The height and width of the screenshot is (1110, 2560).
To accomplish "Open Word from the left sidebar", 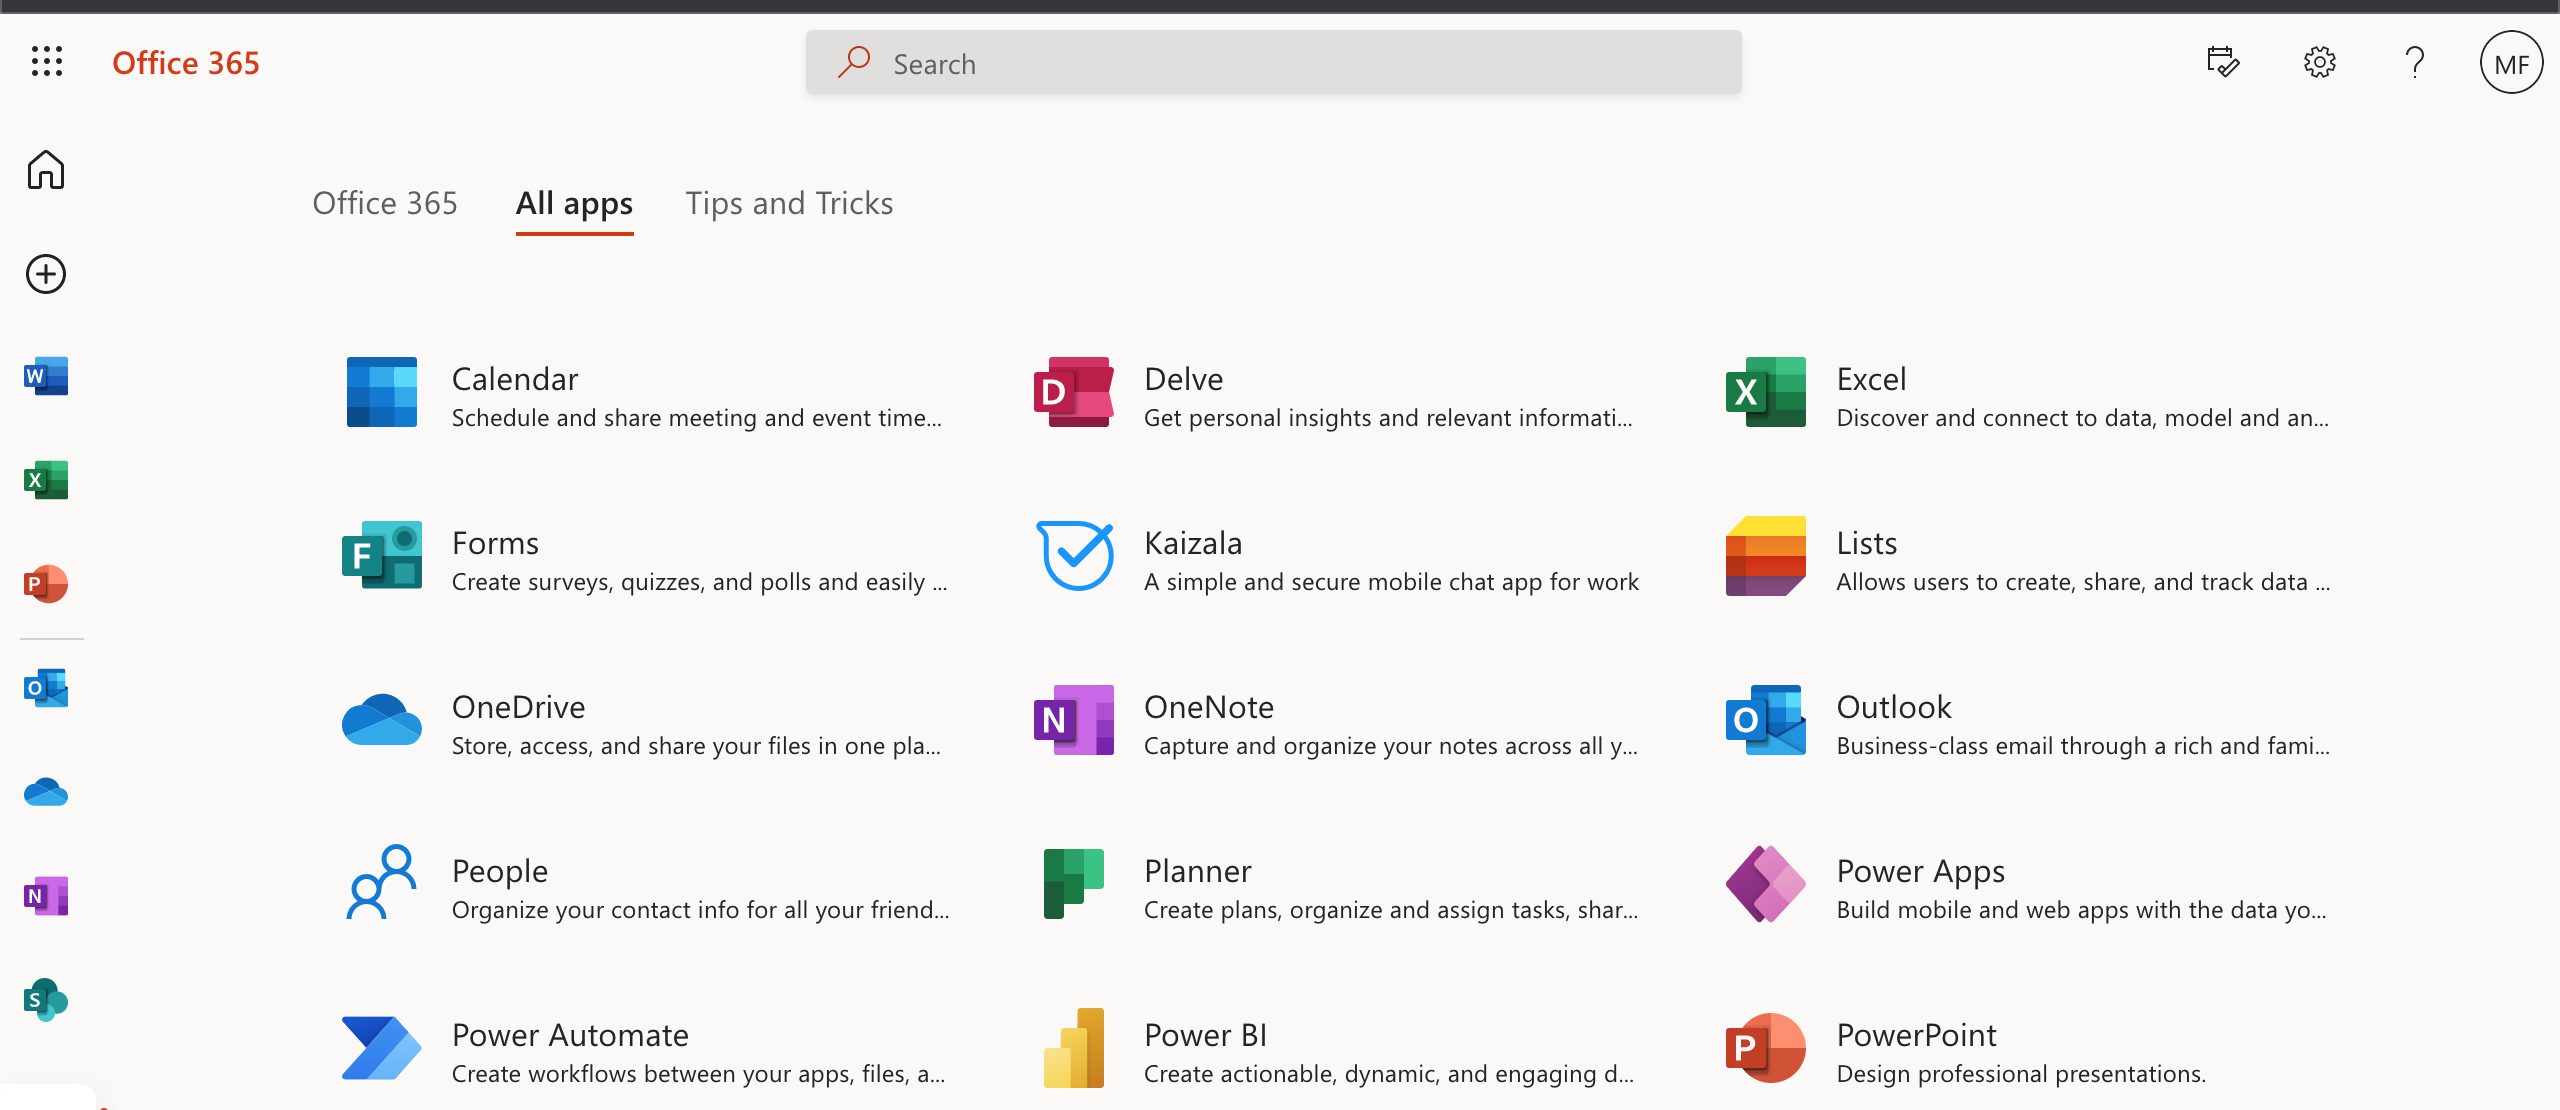I will tap(46, 377).
